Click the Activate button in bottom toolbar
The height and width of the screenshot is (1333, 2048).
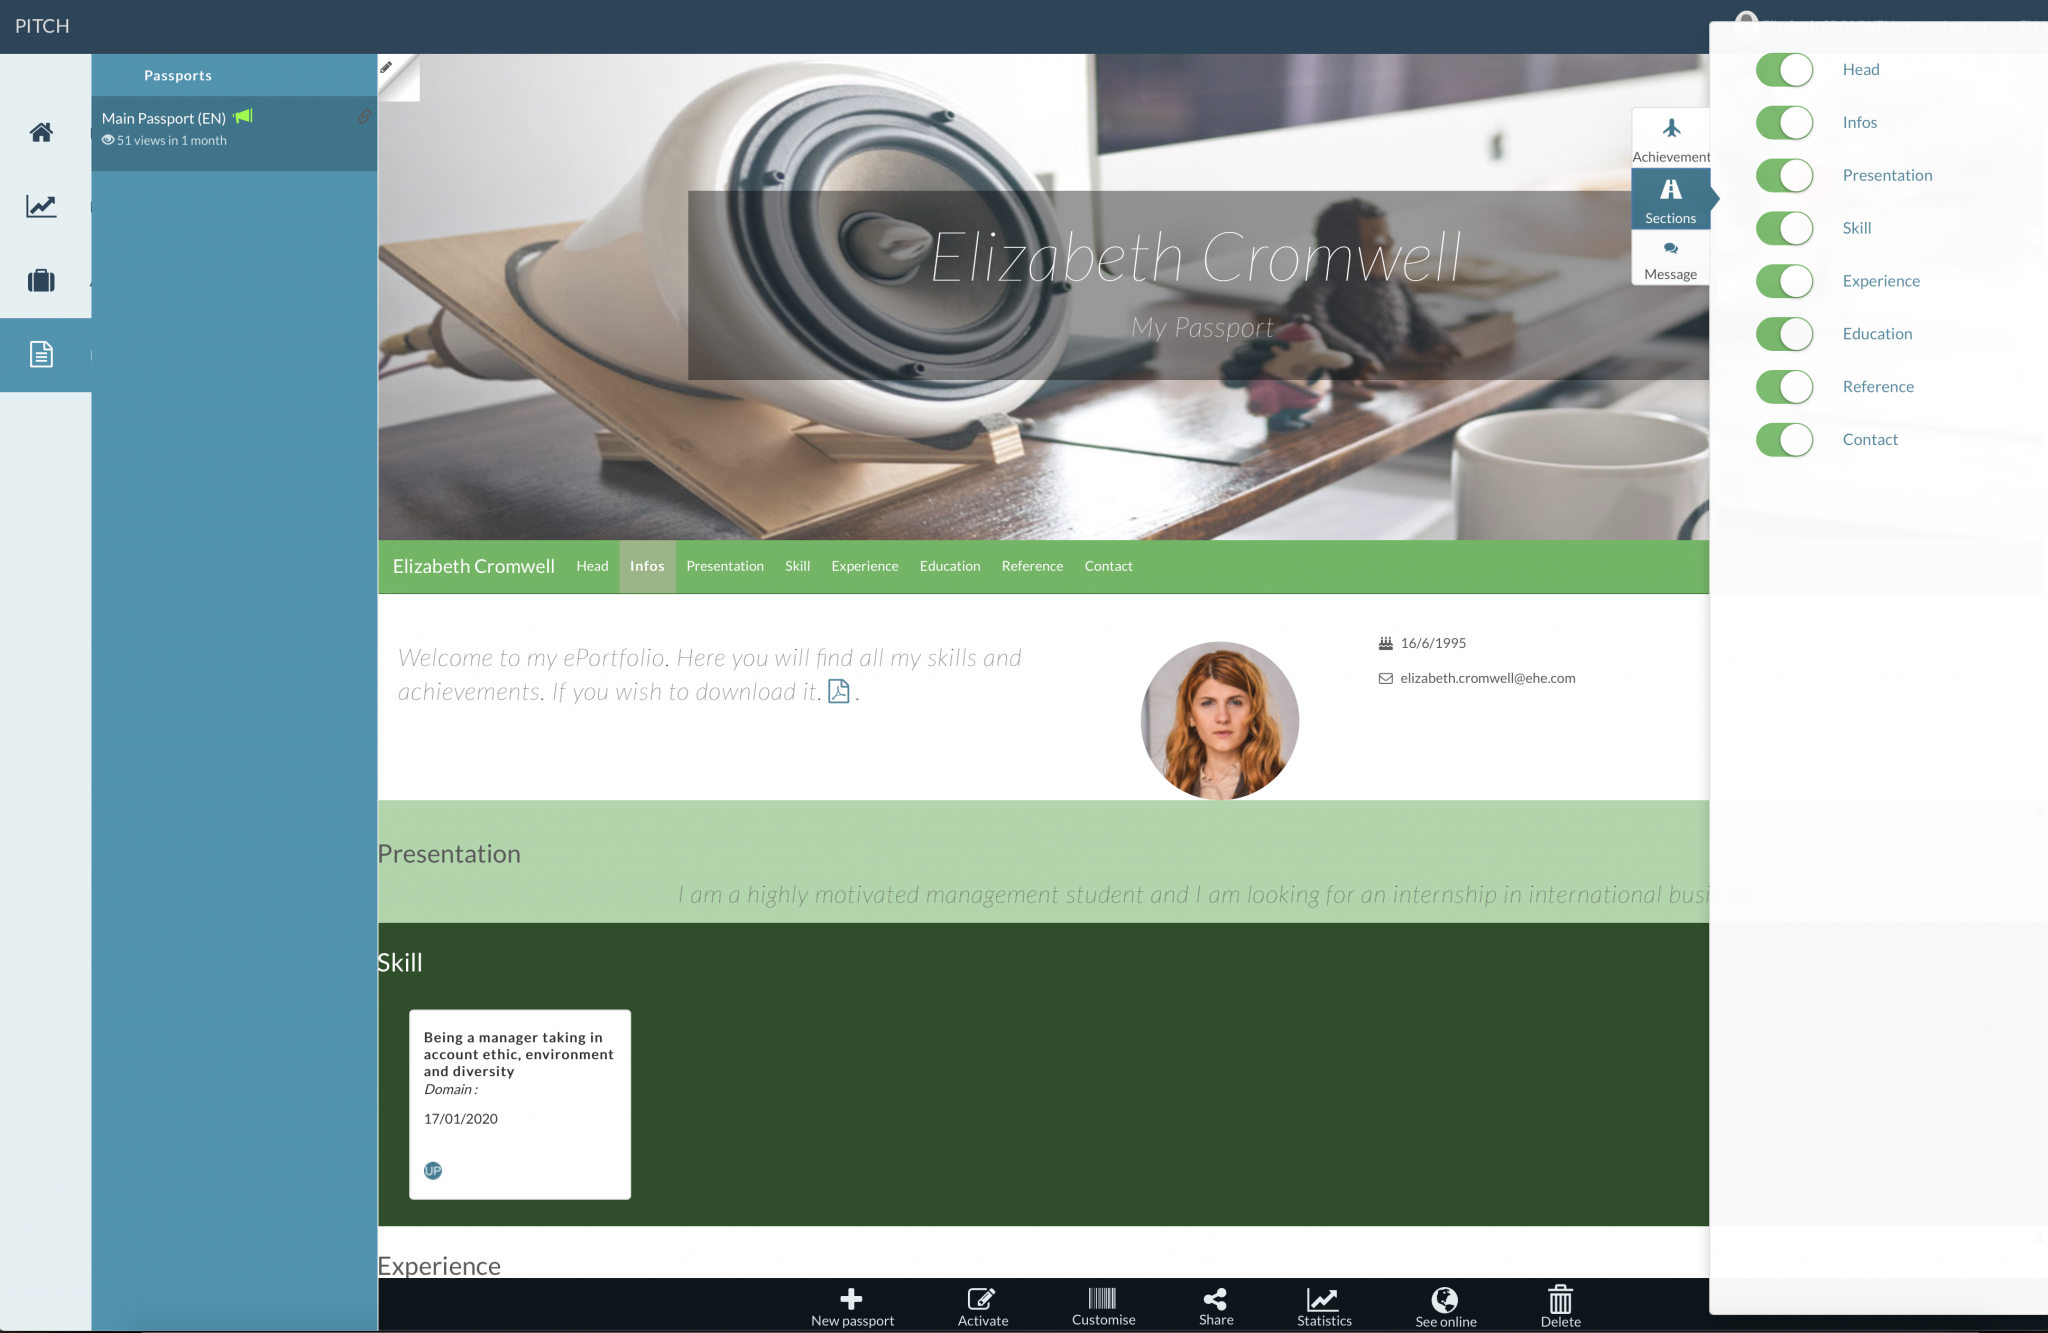pyautogui.click(x=982, y=1298)
